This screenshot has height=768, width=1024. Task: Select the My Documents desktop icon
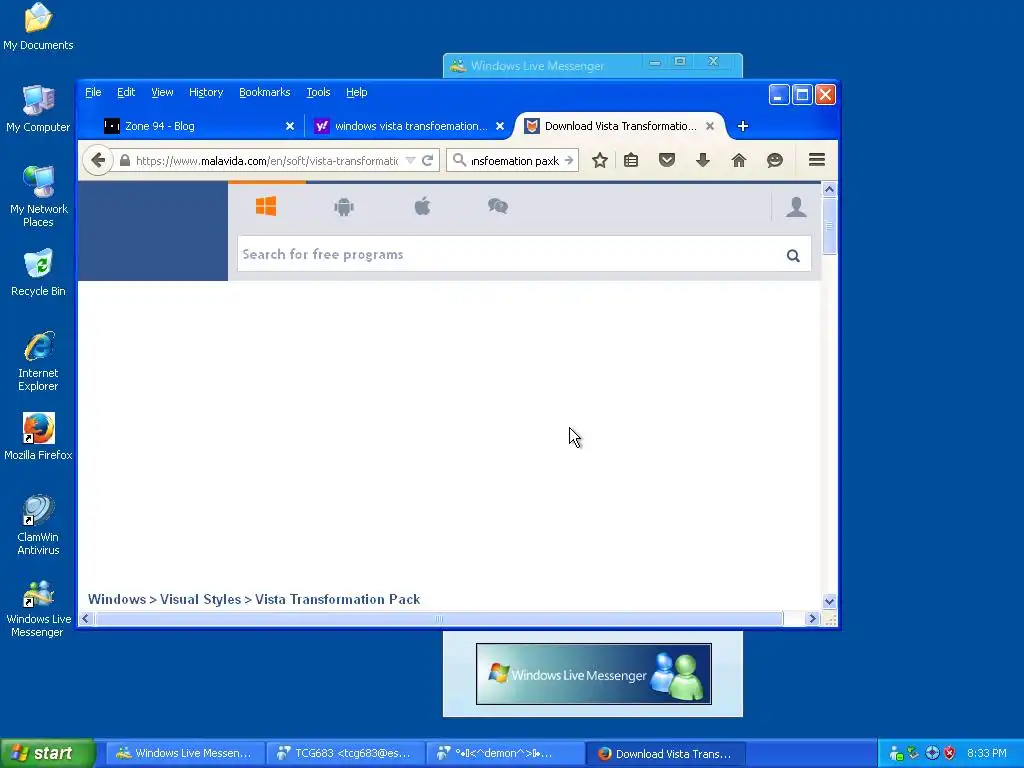pyautogui.click(x=38, y=26)
